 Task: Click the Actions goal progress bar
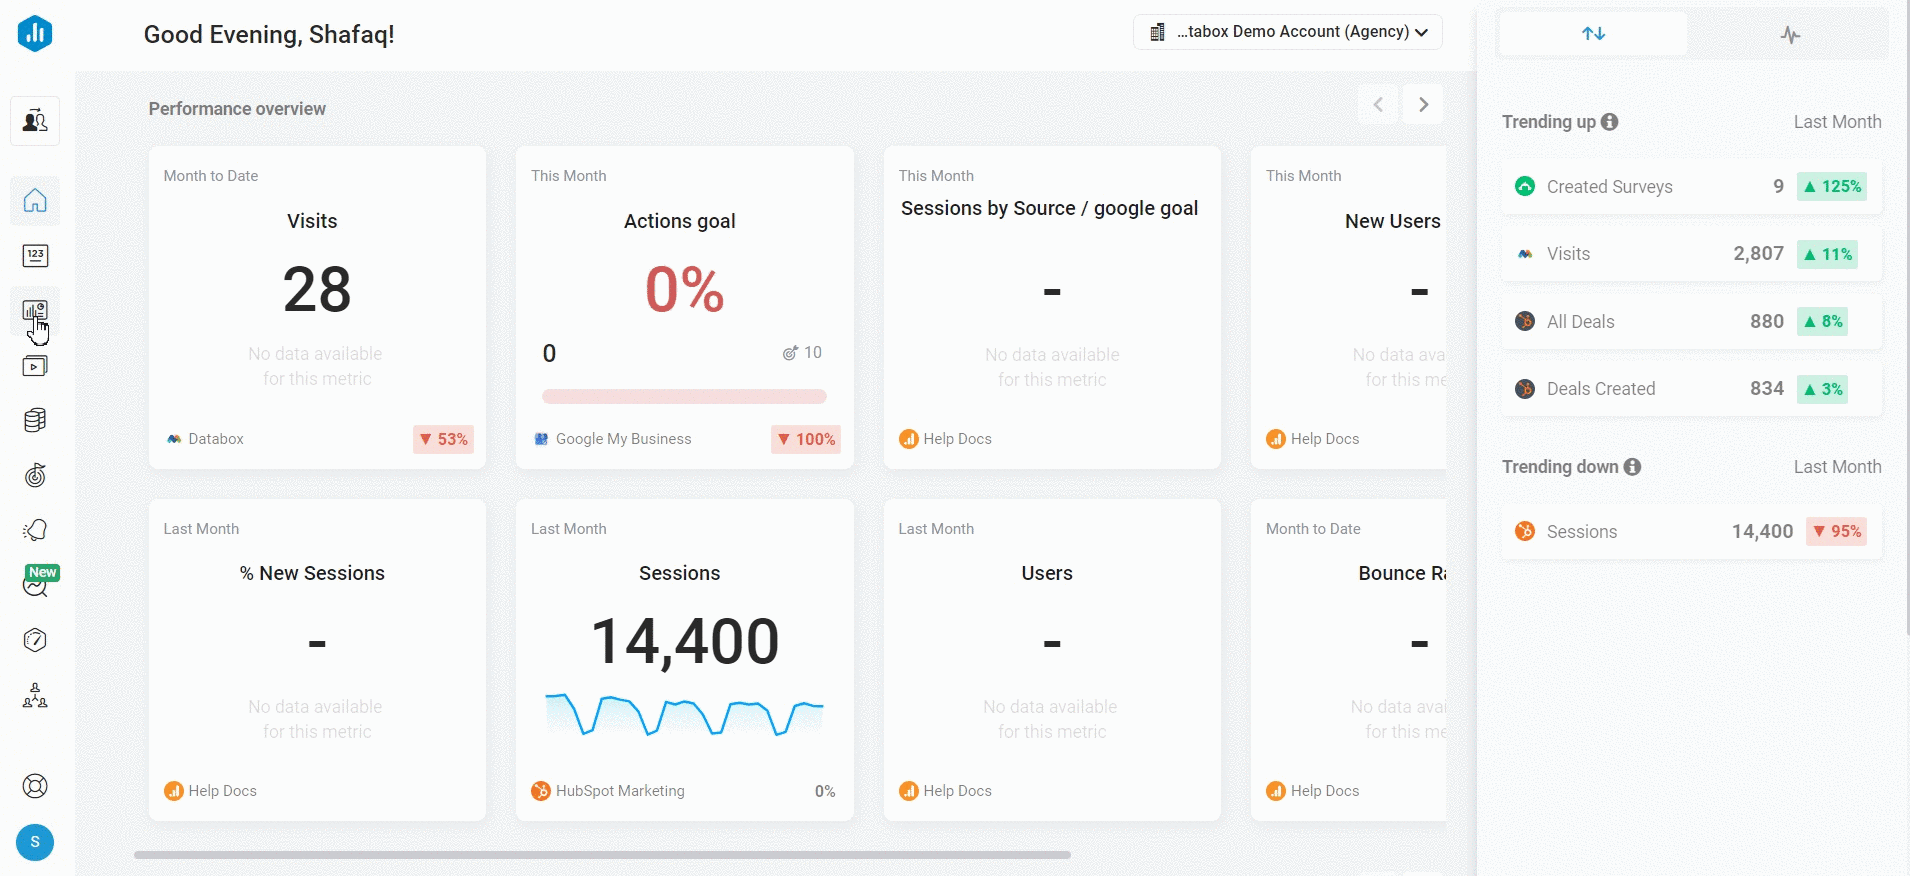tap(684, 397)
